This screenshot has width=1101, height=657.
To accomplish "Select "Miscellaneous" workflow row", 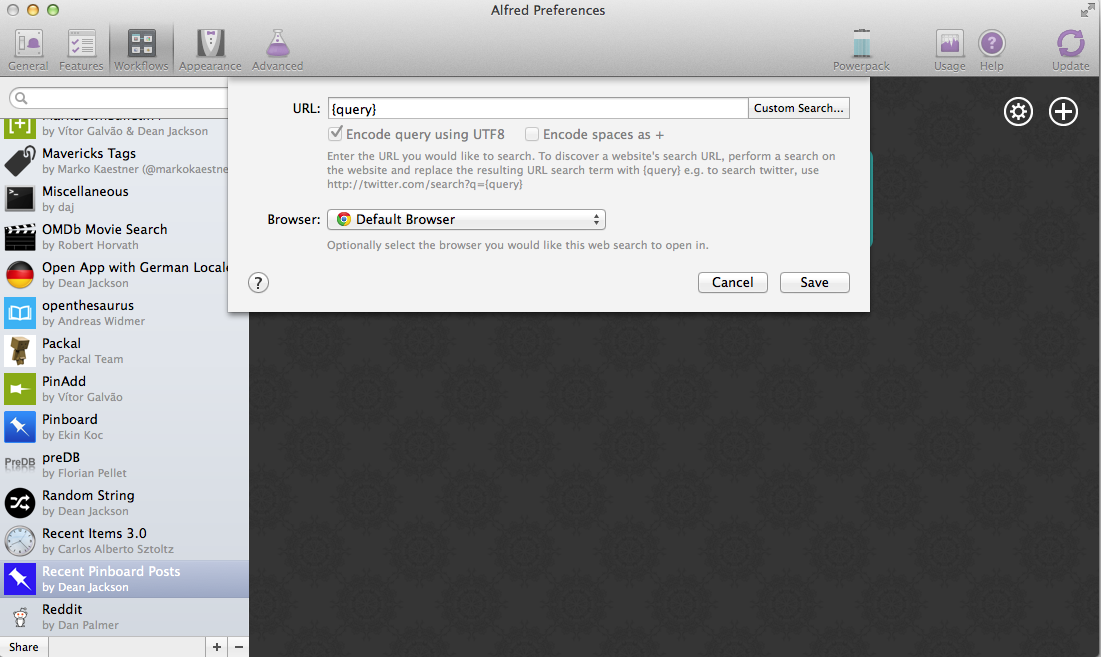I will (x=124, y=199).
